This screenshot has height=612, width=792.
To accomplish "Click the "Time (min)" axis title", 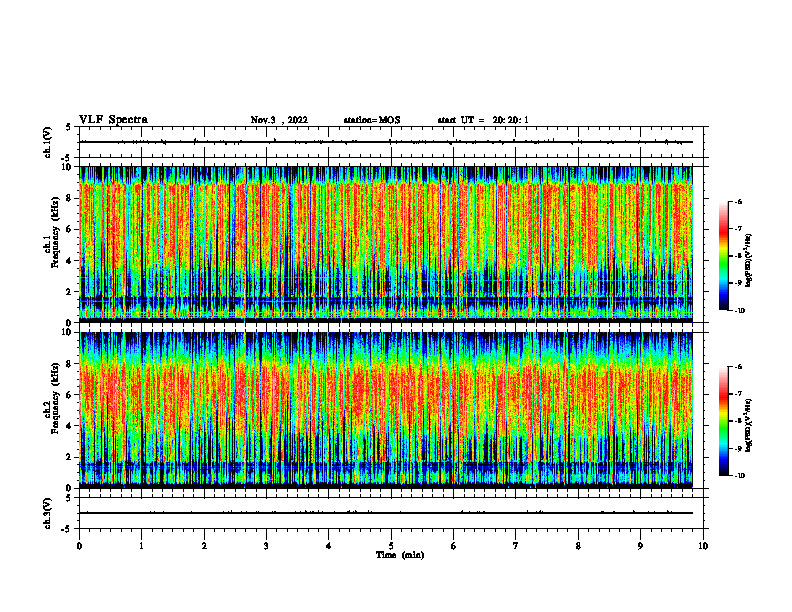I will coord(400,555).
